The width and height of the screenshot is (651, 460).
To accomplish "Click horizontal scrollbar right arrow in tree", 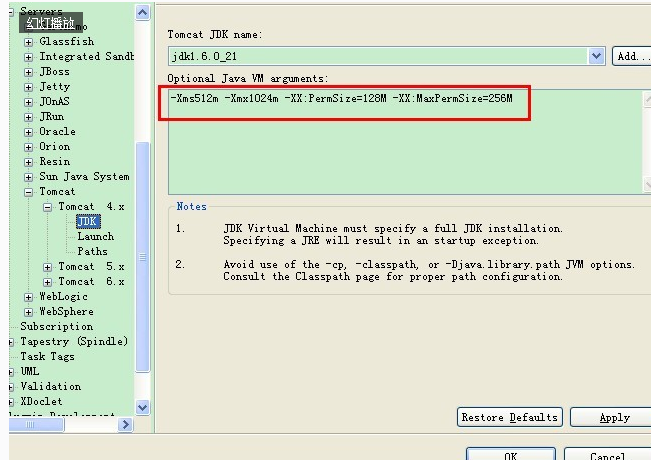I will tap(125, 424).
